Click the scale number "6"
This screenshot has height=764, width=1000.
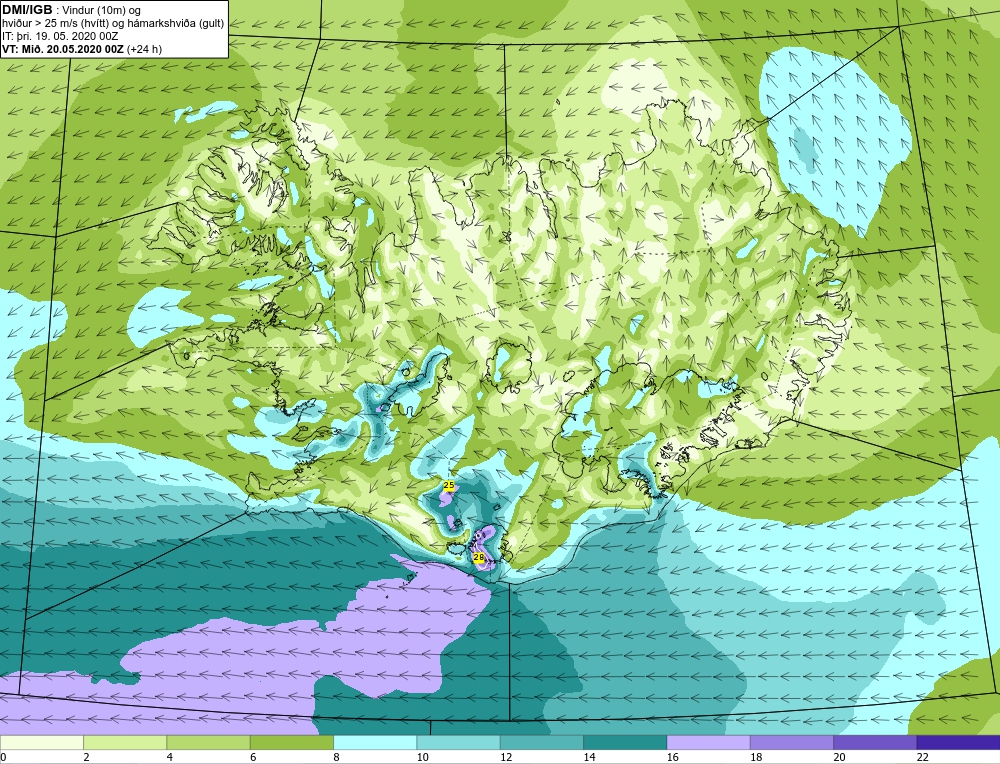click(253, 758)
